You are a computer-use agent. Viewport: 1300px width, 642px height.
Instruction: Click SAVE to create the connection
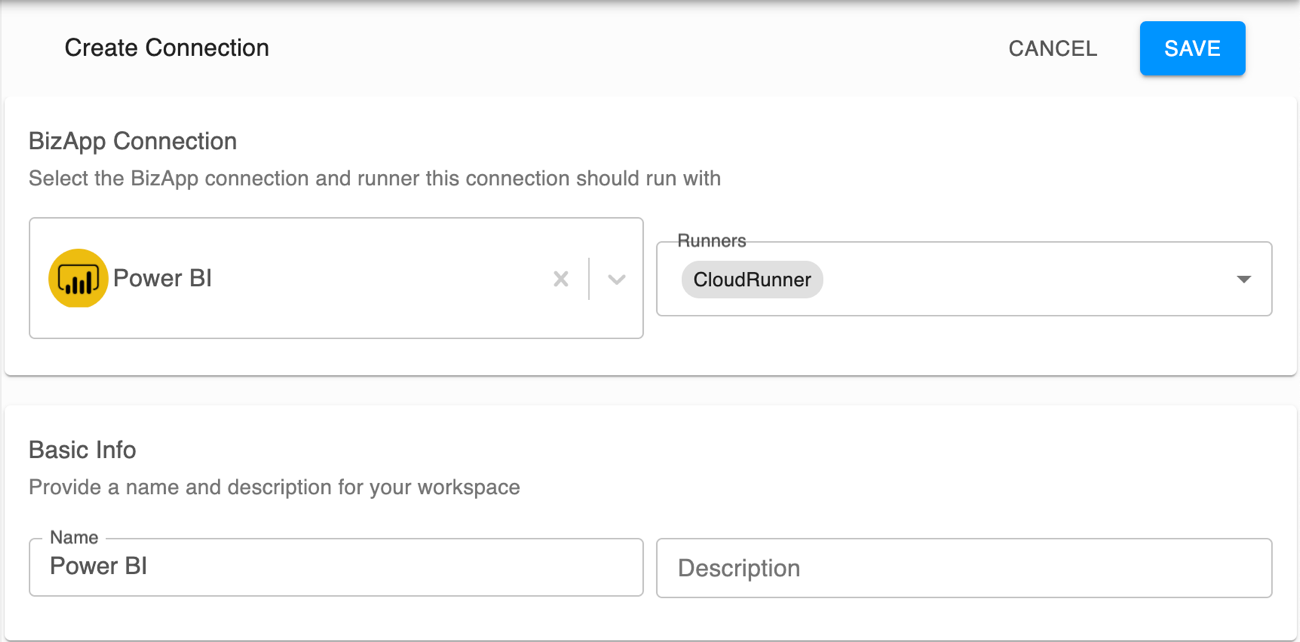1192,48
